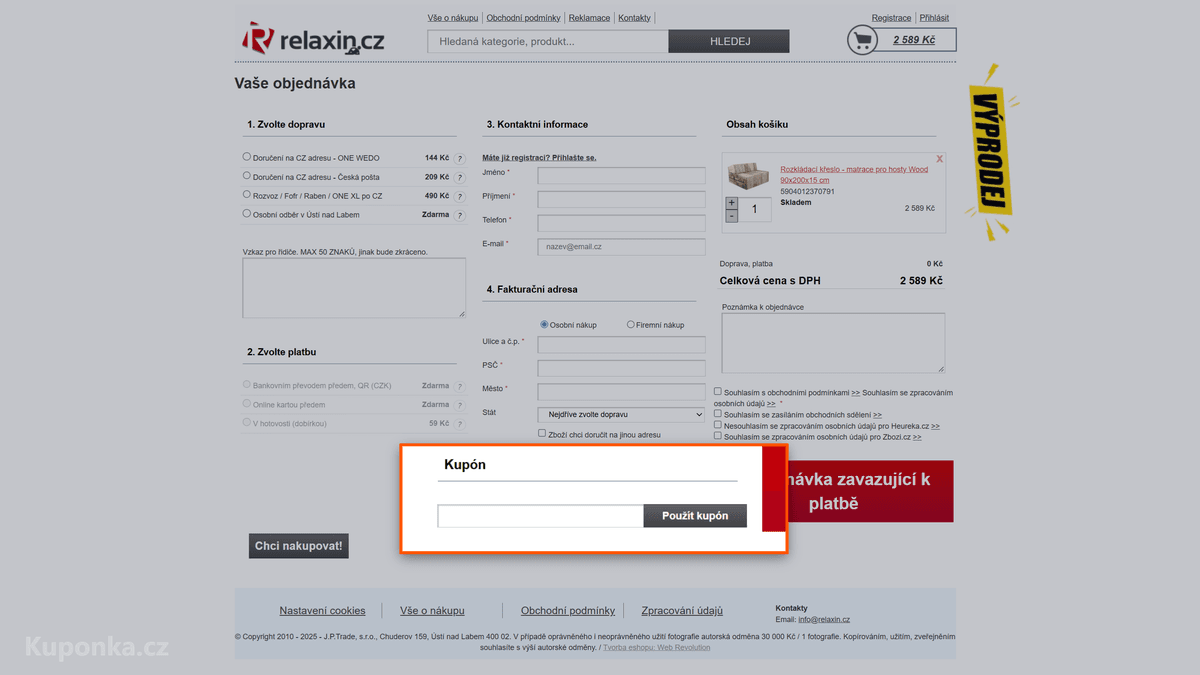The width and height of the screenshot is (1200, 675).
Task: Focus the Město field
Action: pos(621,392)
